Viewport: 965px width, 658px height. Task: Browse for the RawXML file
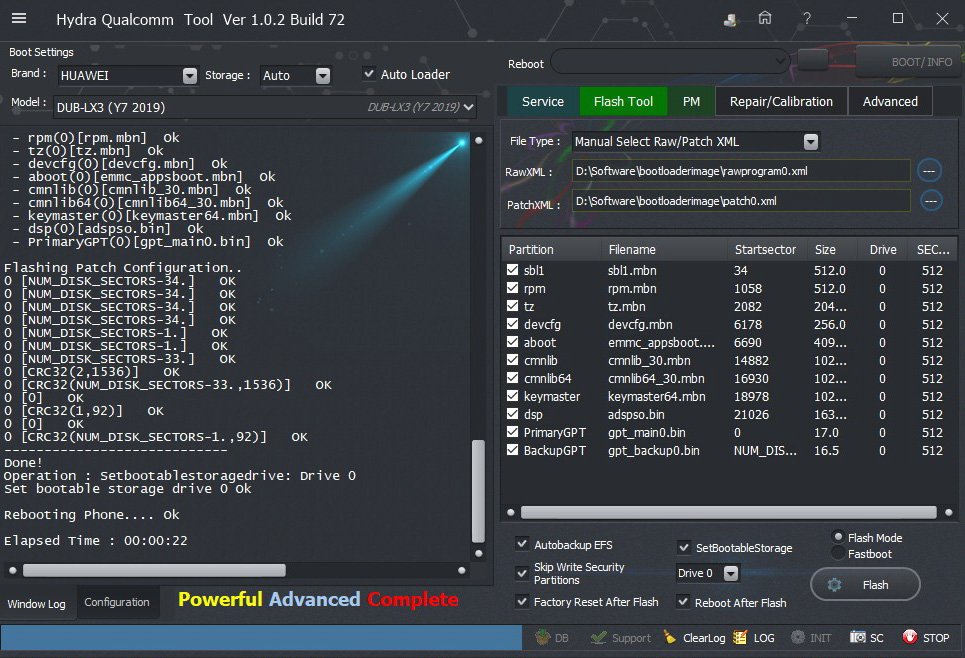click(929, 171)
